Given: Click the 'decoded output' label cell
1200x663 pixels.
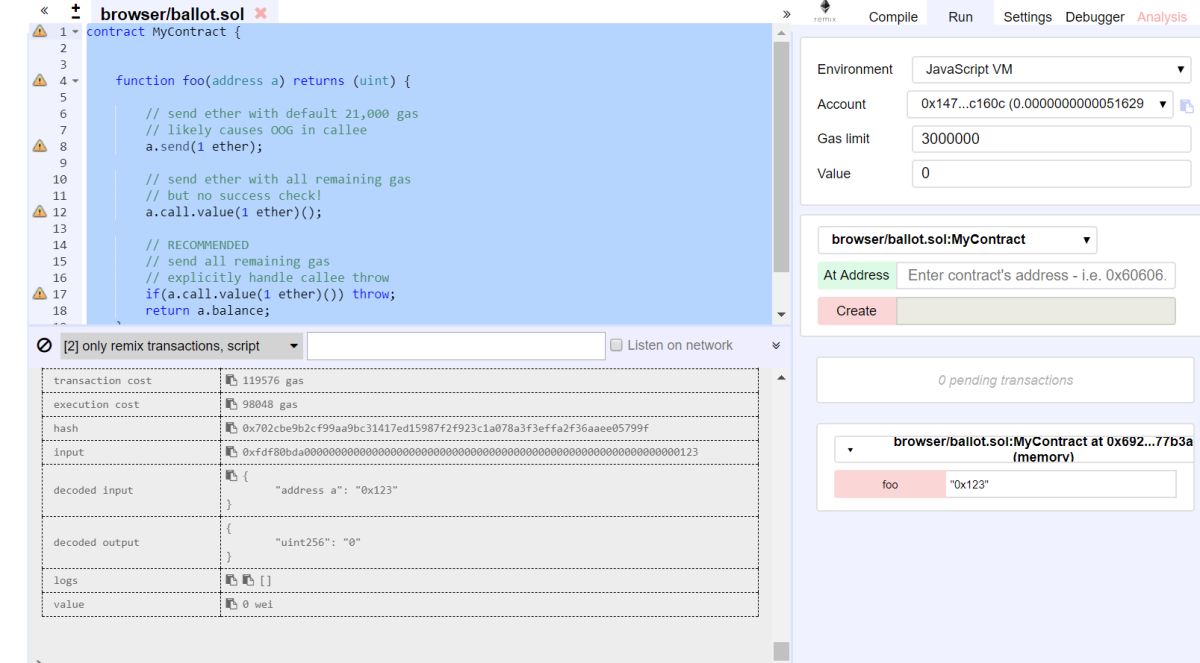Looking at the screenshot, I should 130,542.
